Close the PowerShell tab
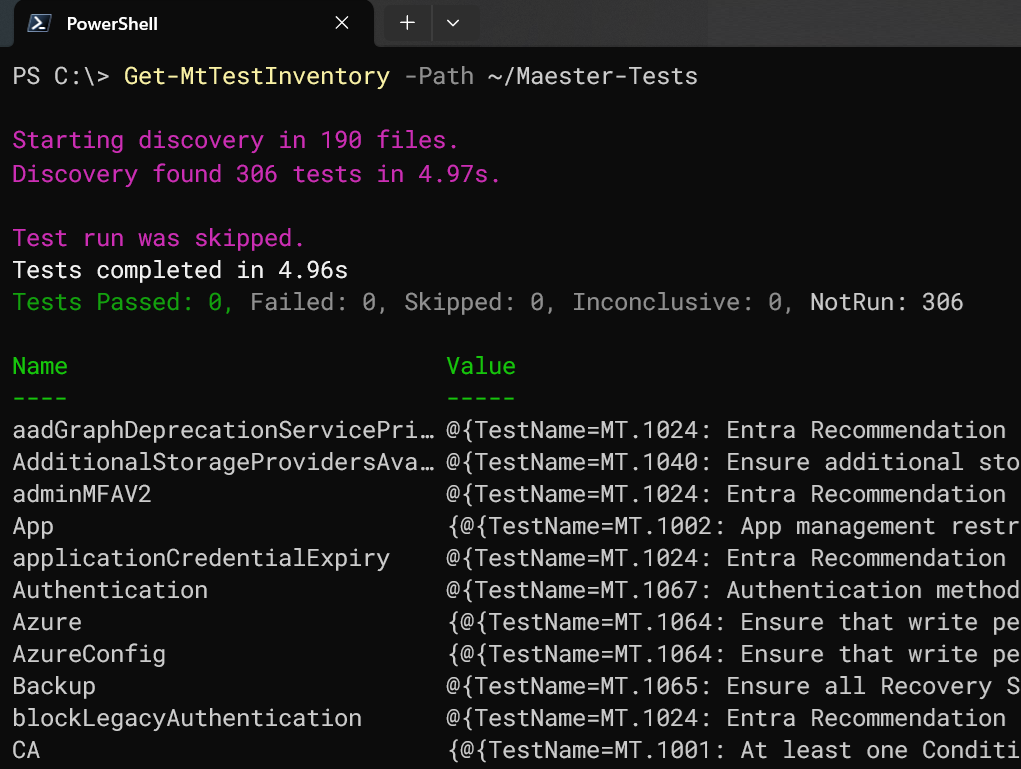 pyautogui.click(x=341, y=22)
